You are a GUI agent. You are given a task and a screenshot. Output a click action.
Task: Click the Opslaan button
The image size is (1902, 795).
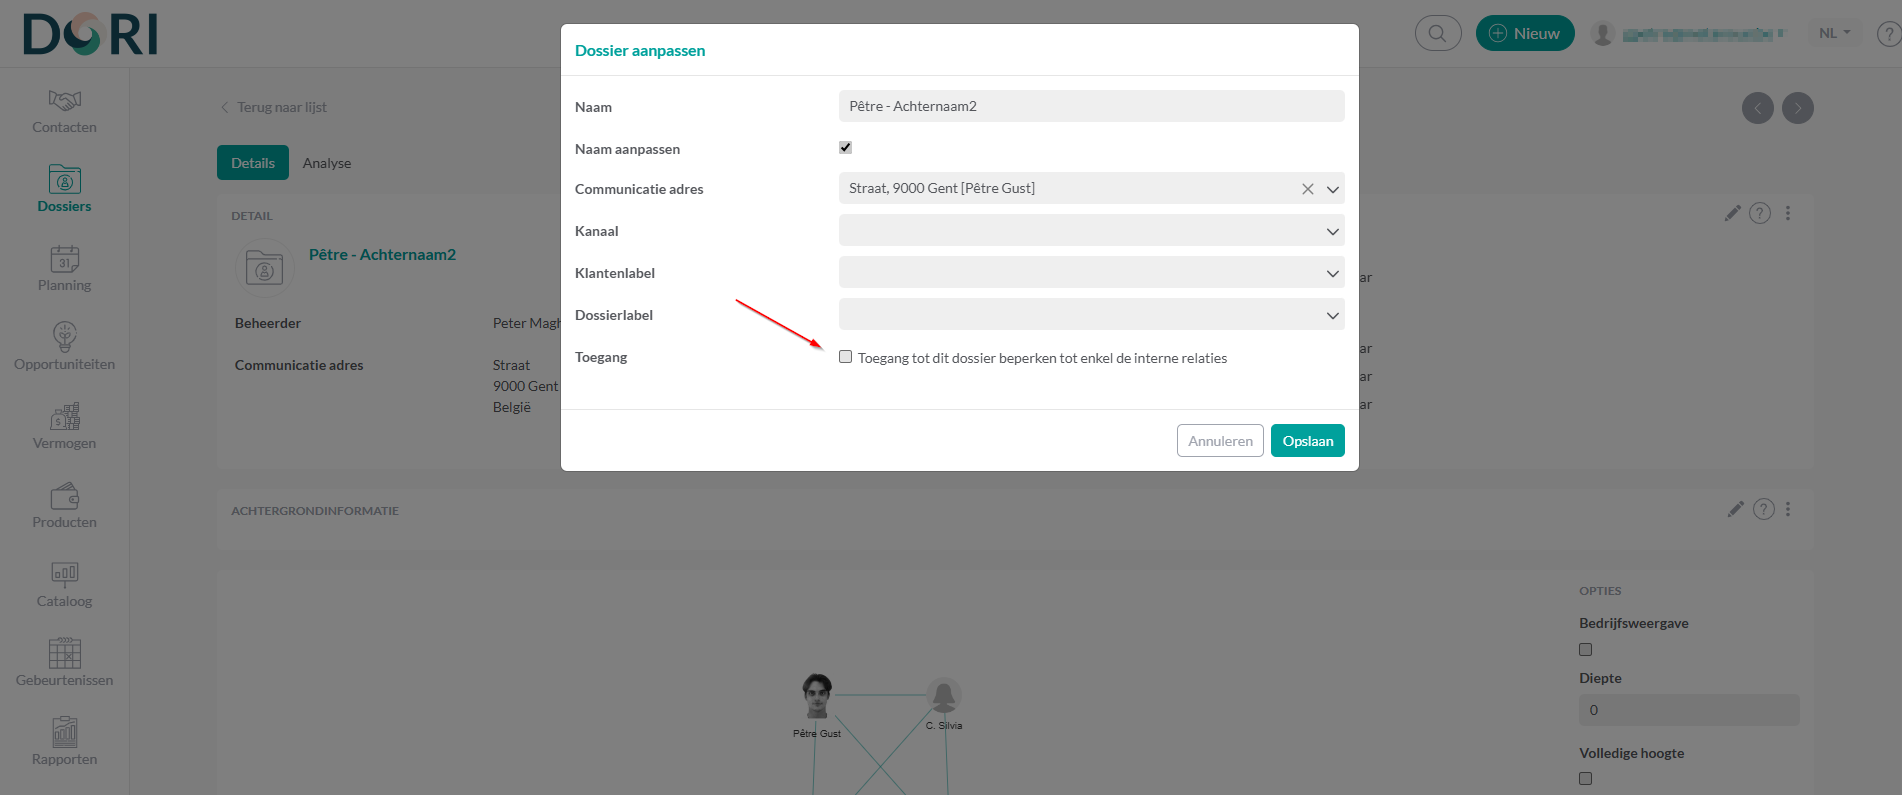(1307, 441)
